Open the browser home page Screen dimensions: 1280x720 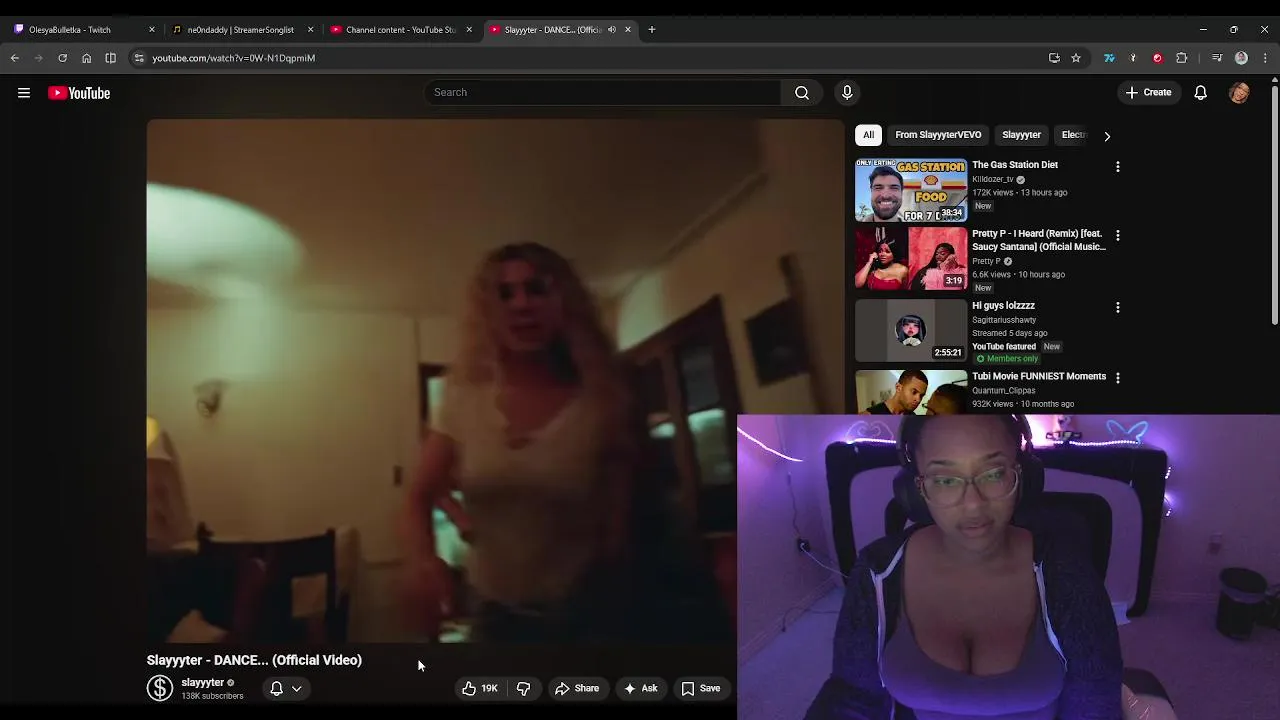point(86,58)
